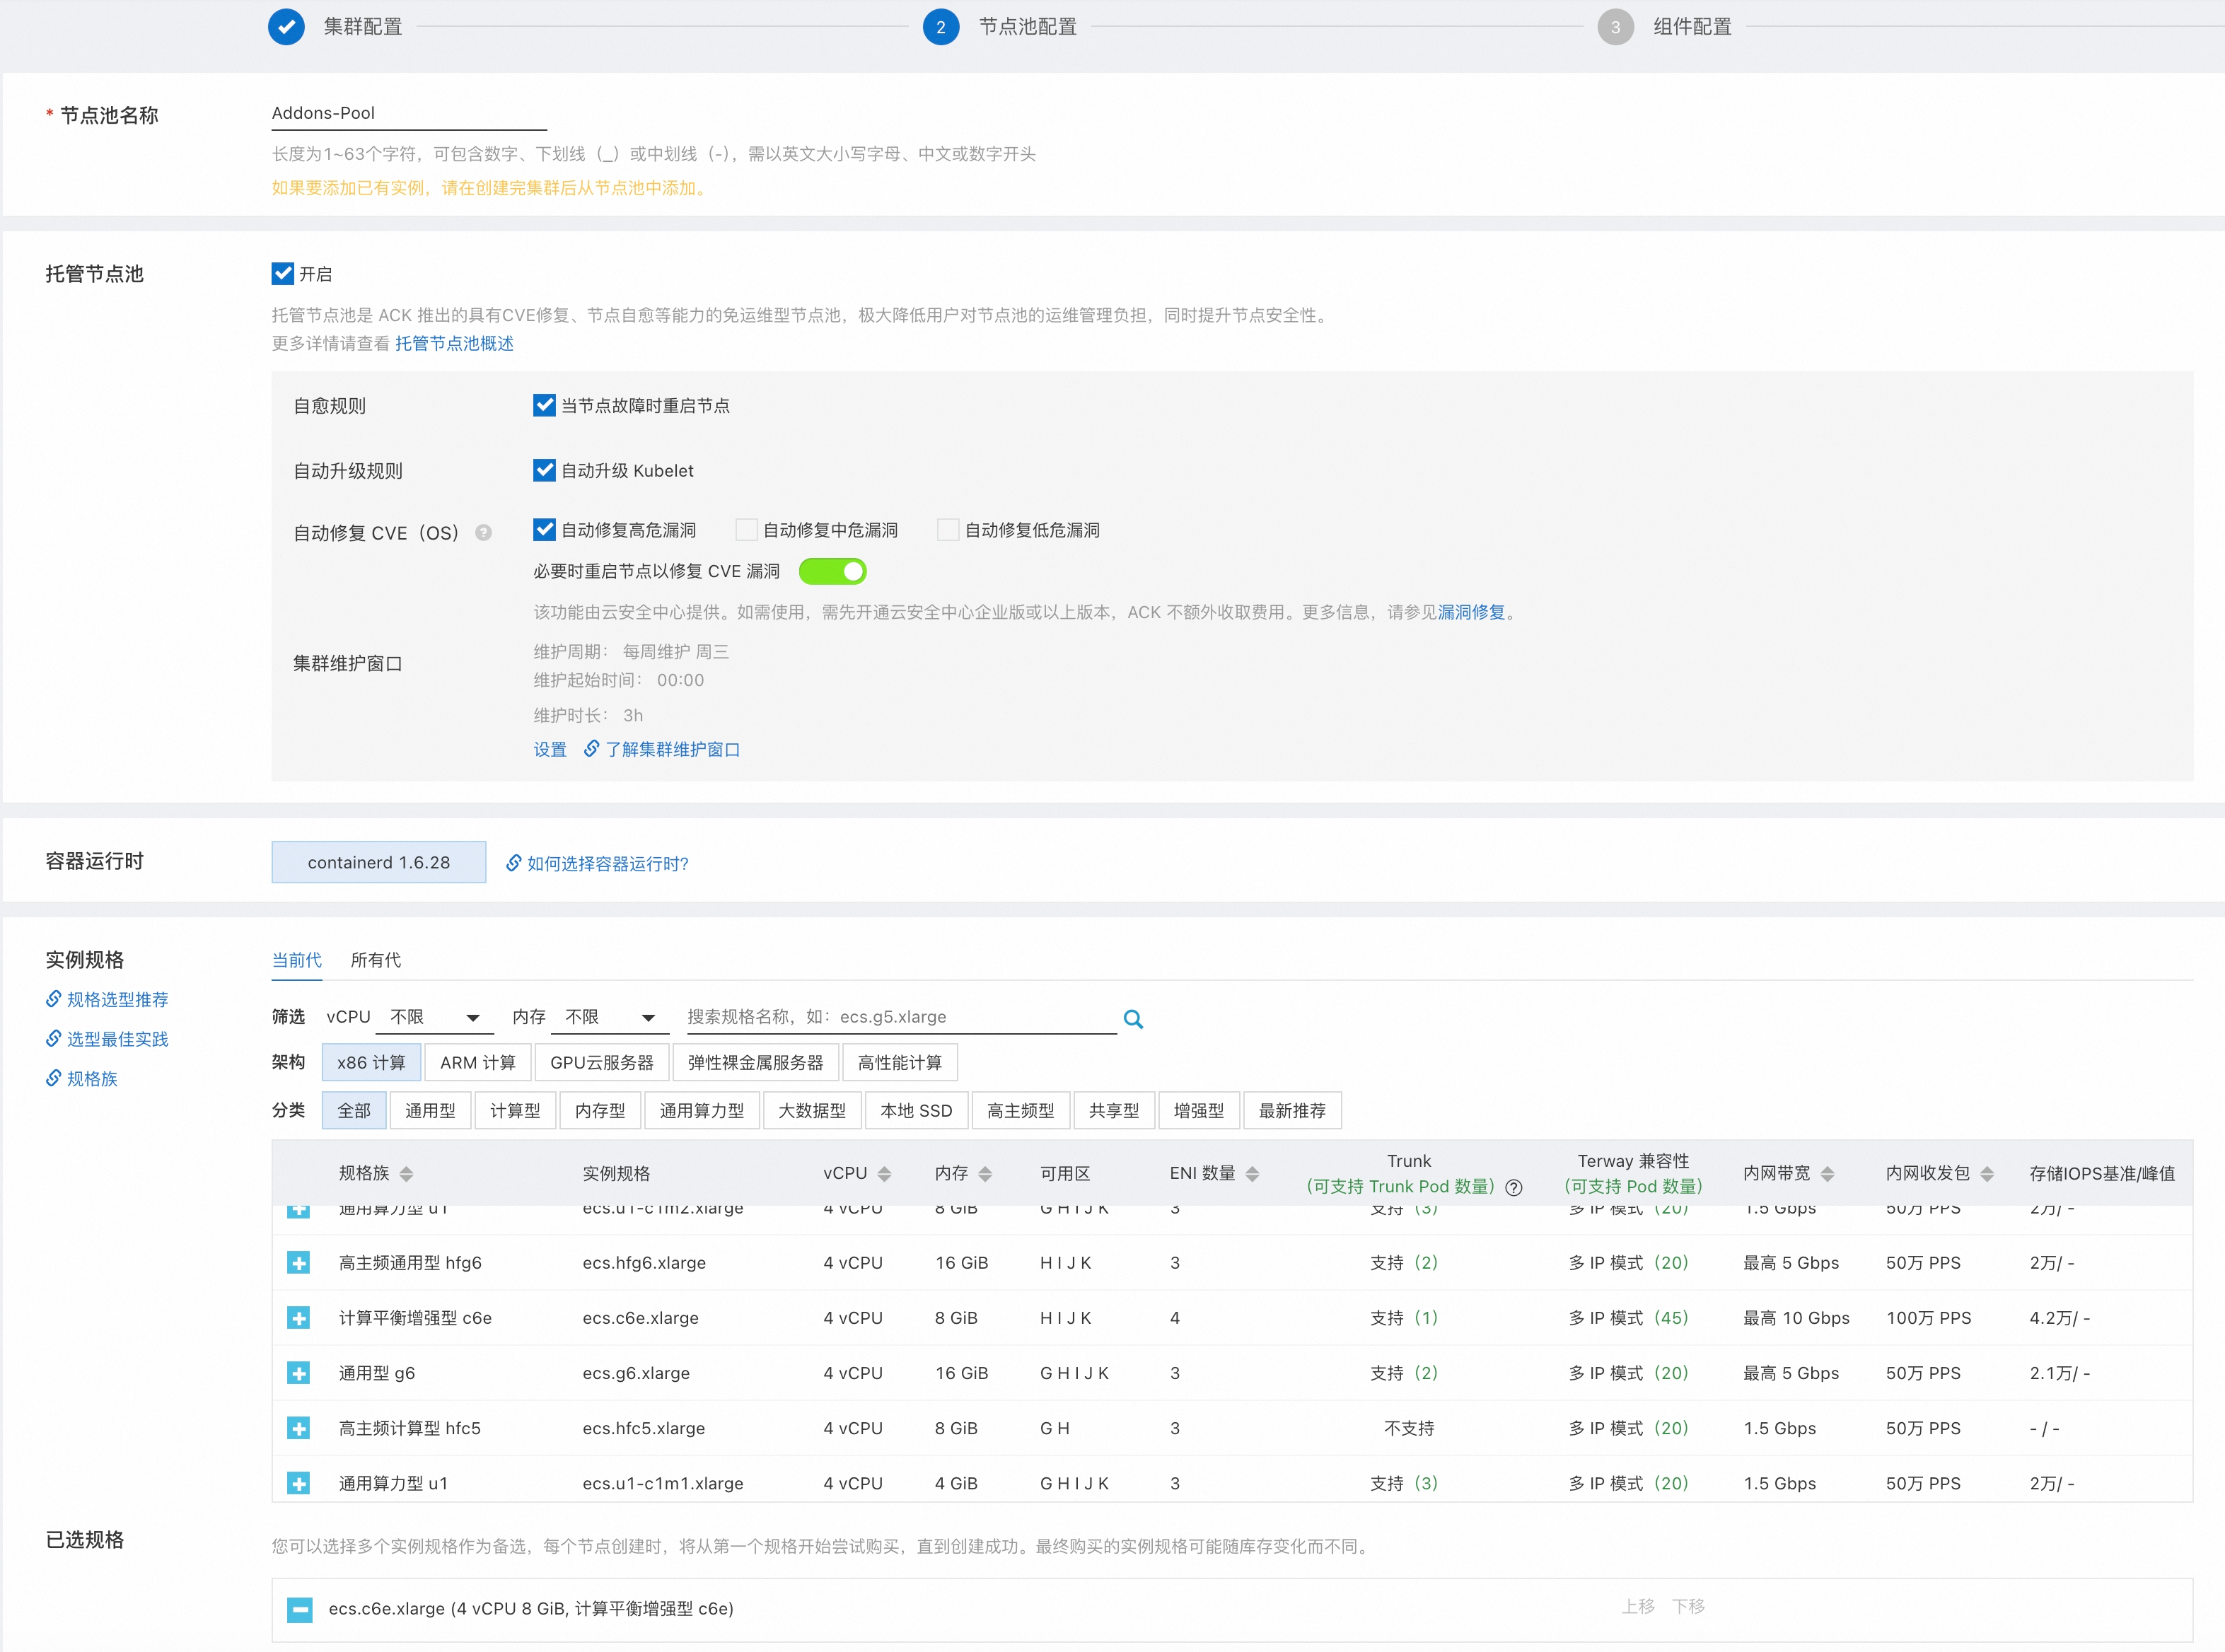Open the vCPU 不限 filter dropdown
The height and width of the screenshot is (1652, 2225).
click(435, 1017)
